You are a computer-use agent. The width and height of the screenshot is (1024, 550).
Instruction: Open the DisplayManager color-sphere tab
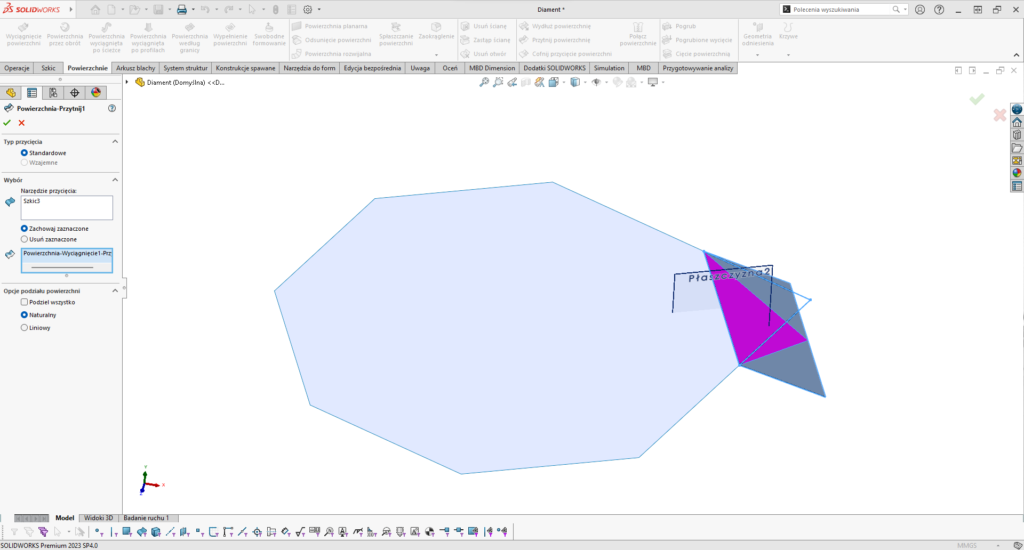[97, 92]
